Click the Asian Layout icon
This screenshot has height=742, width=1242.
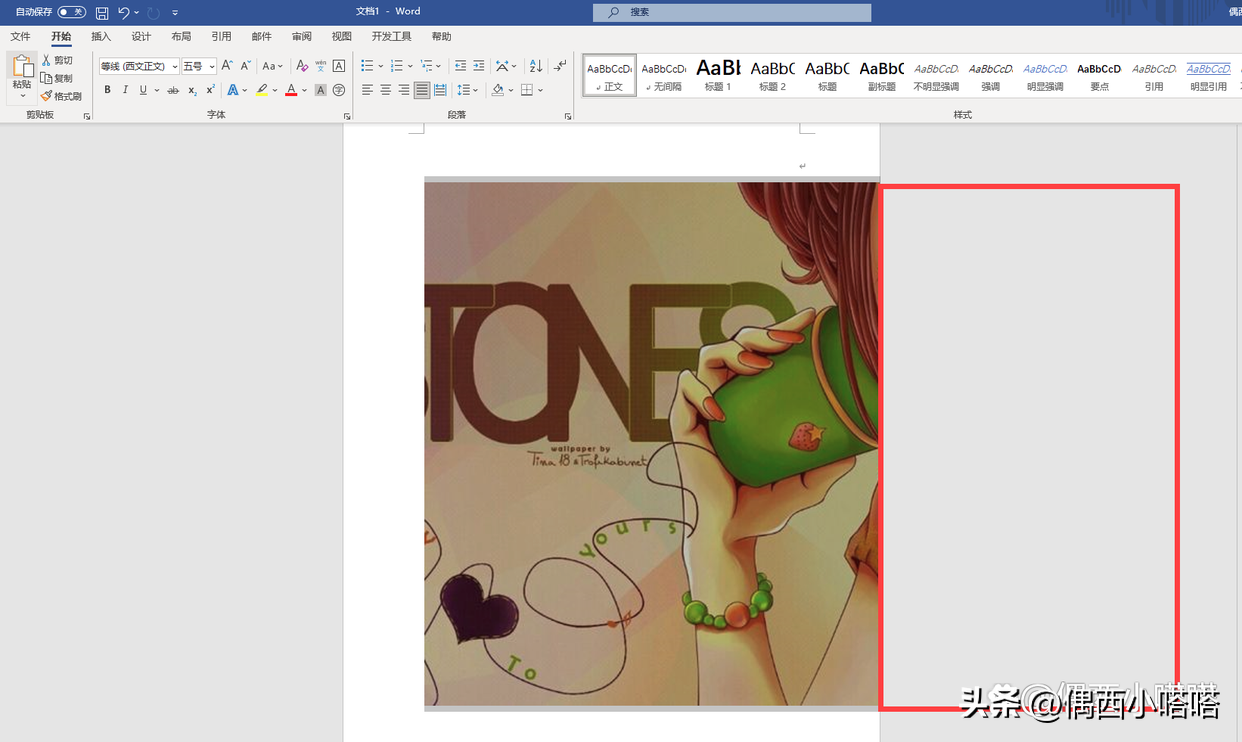pos(502,66)
